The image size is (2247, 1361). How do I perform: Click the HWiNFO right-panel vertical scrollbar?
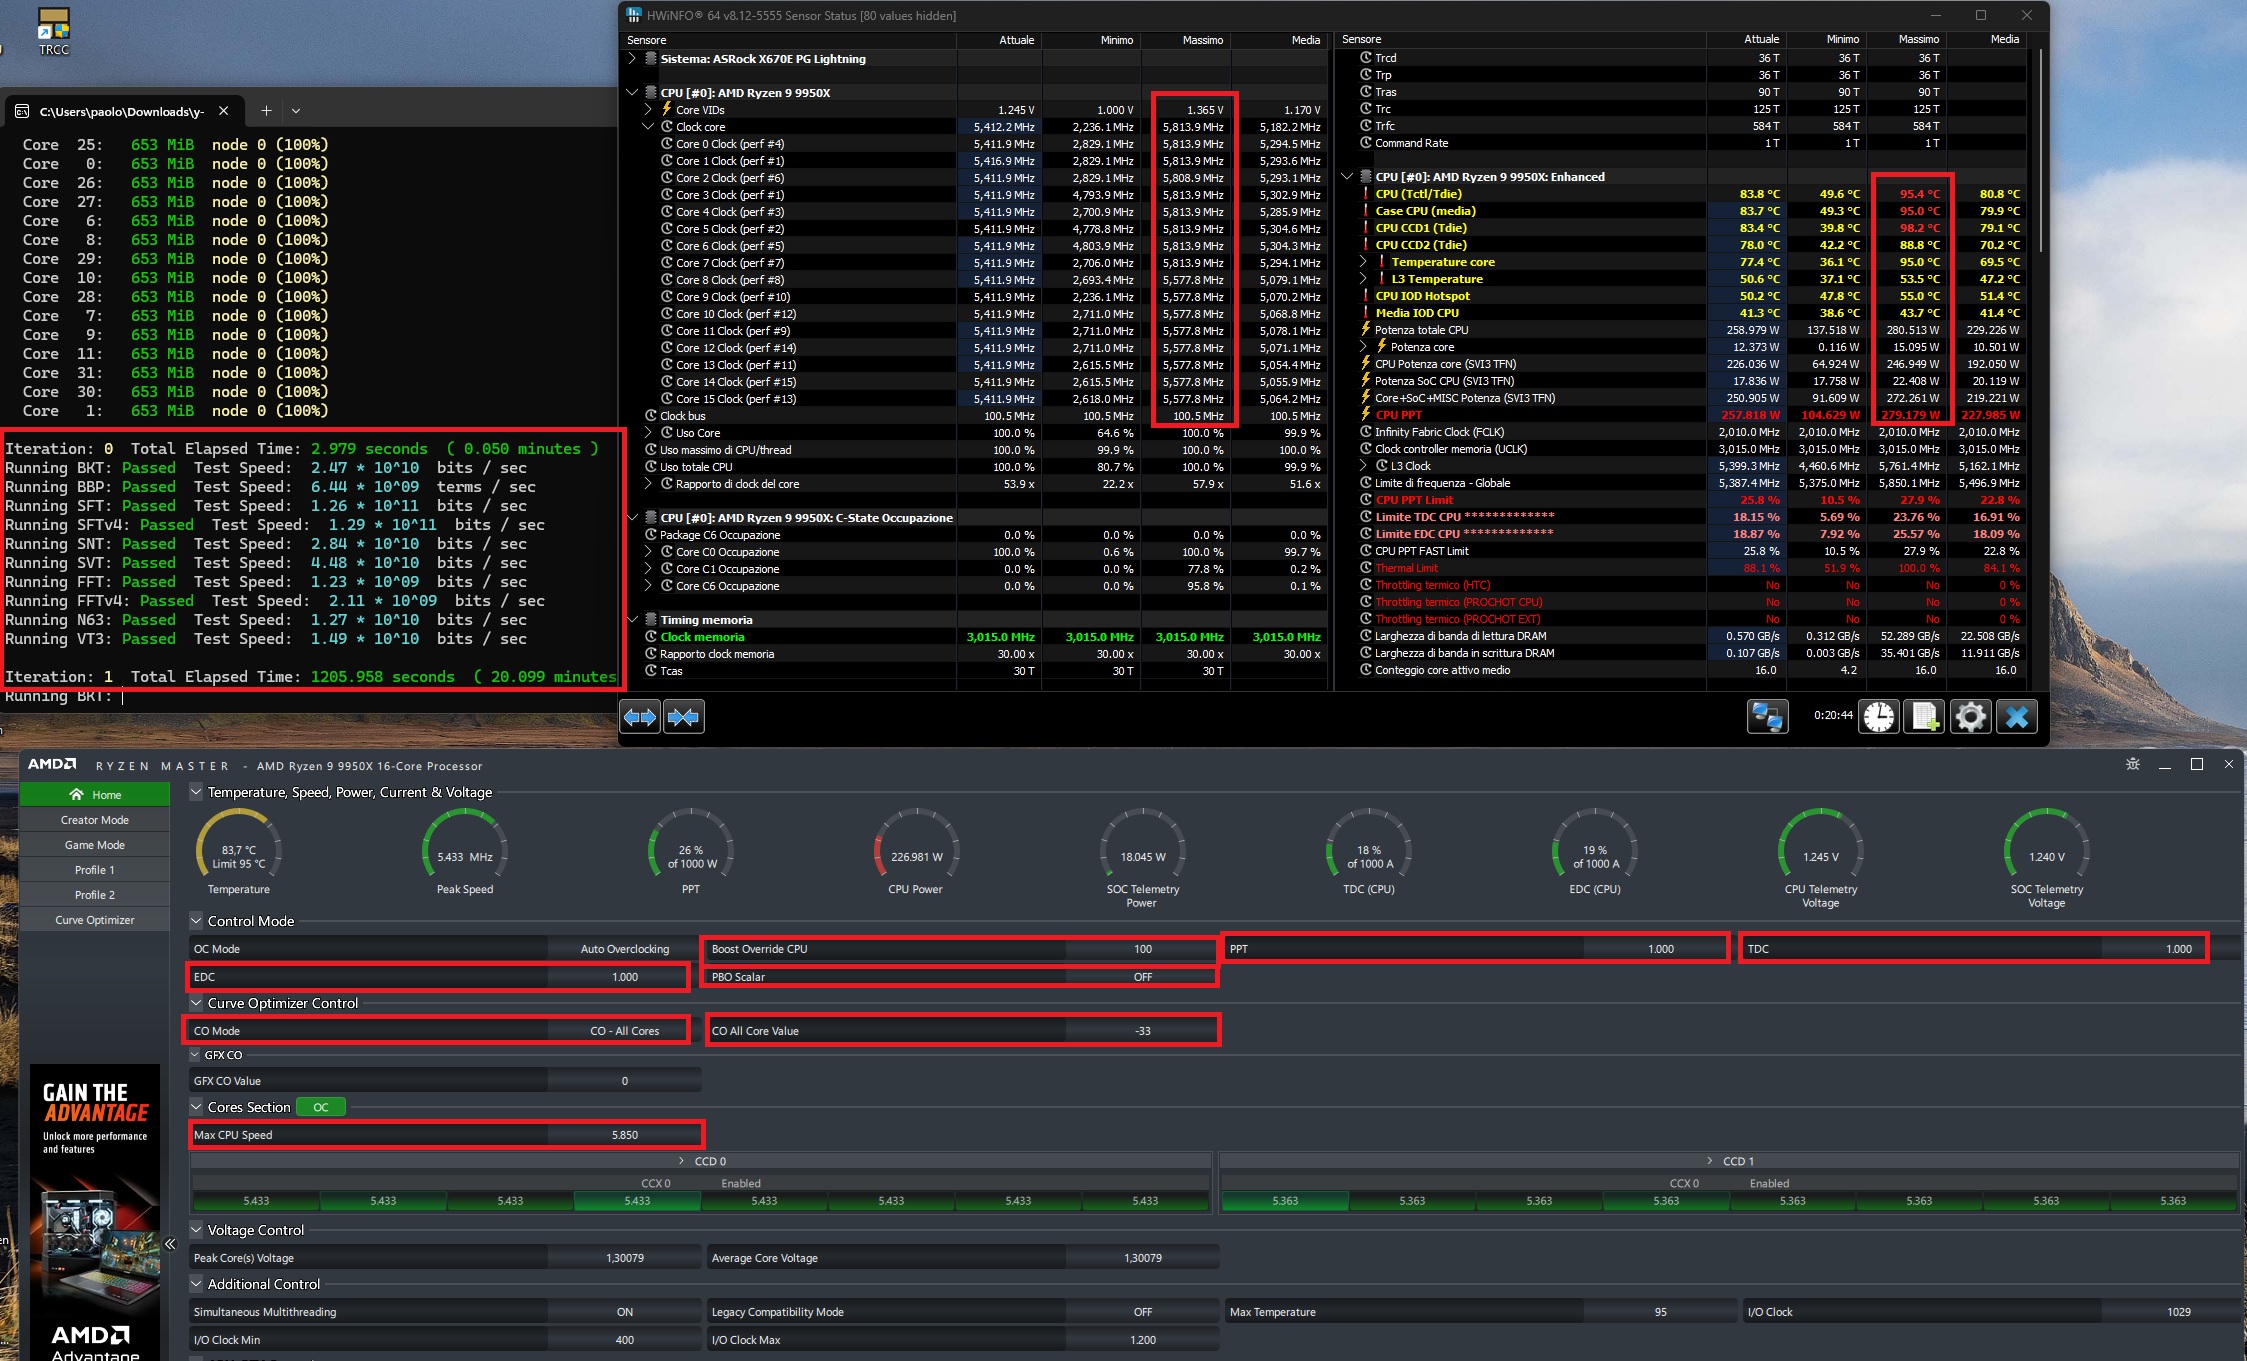(x=2040, y=150)
